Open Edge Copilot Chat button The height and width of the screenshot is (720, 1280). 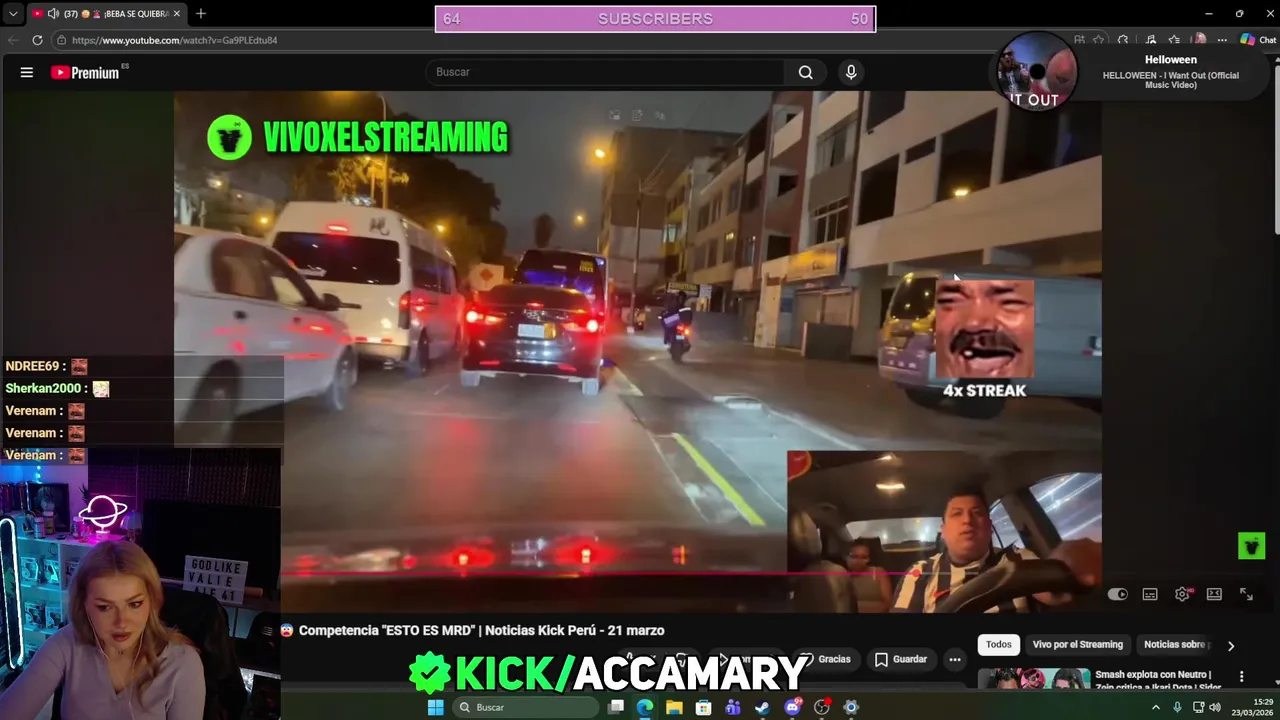click(1258, 40)
